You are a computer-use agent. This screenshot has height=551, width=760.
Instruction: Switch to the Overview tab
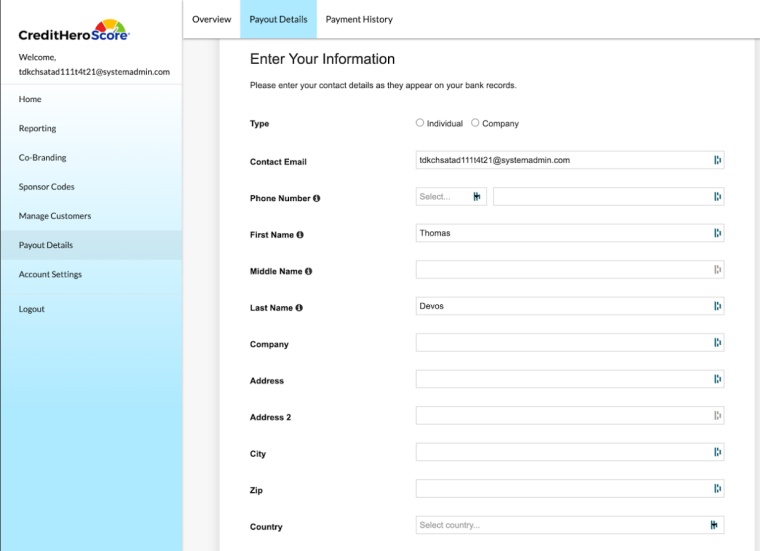pos(211,19)
